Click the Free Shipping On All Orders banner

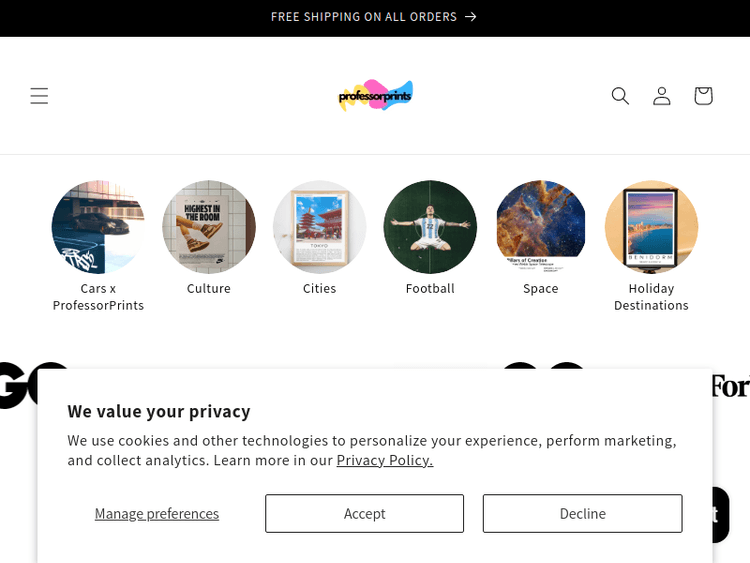point(364,17)
